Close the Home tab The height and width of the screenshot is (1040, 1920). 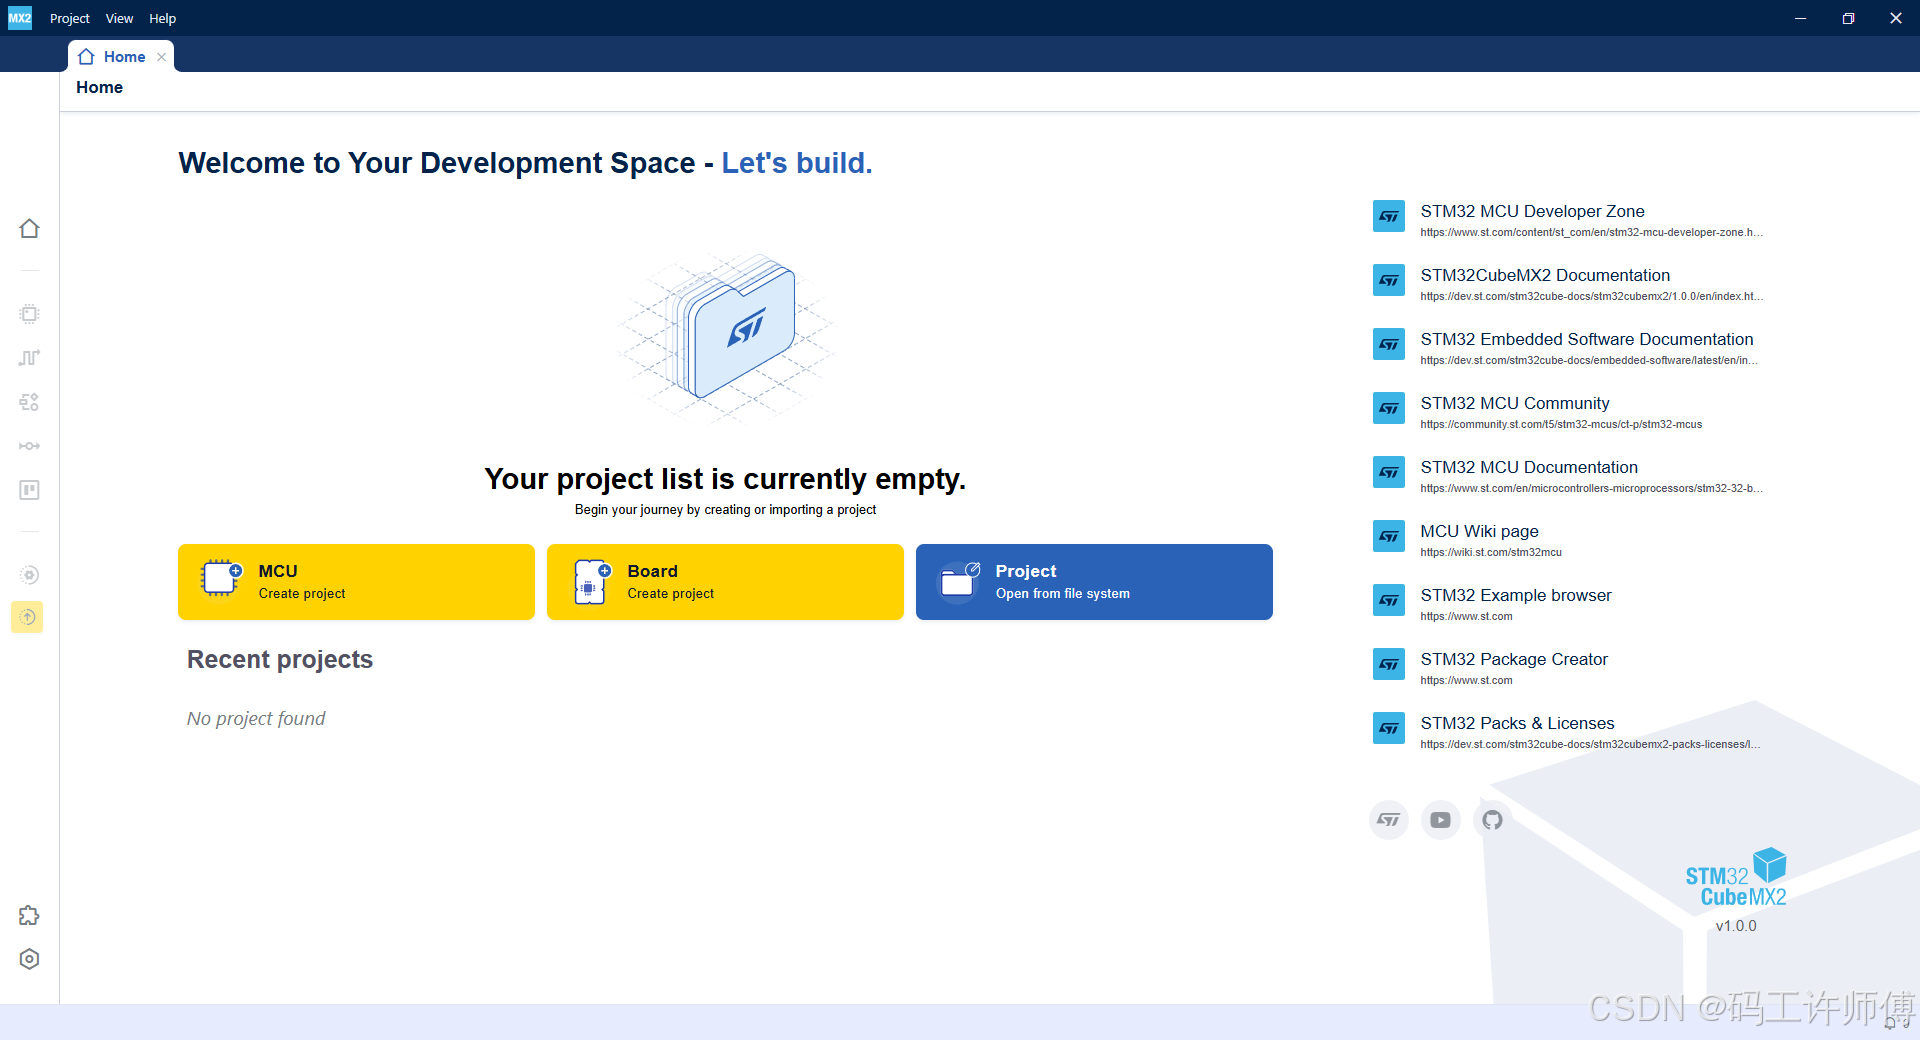tap(162, 57)
